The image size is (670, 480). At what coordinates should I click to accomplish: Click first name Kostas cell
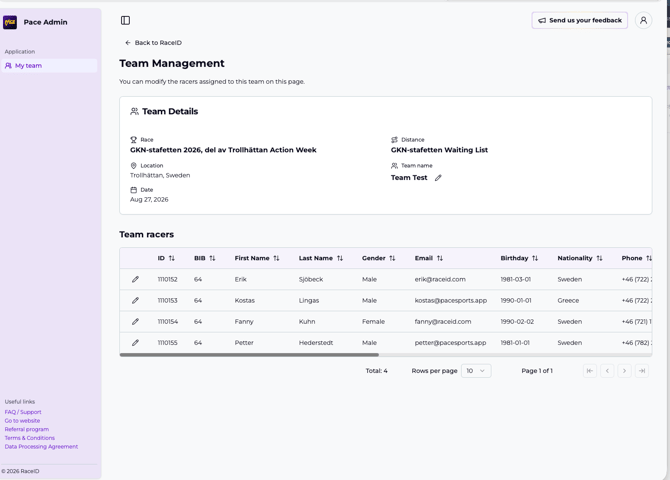point(244,300)
